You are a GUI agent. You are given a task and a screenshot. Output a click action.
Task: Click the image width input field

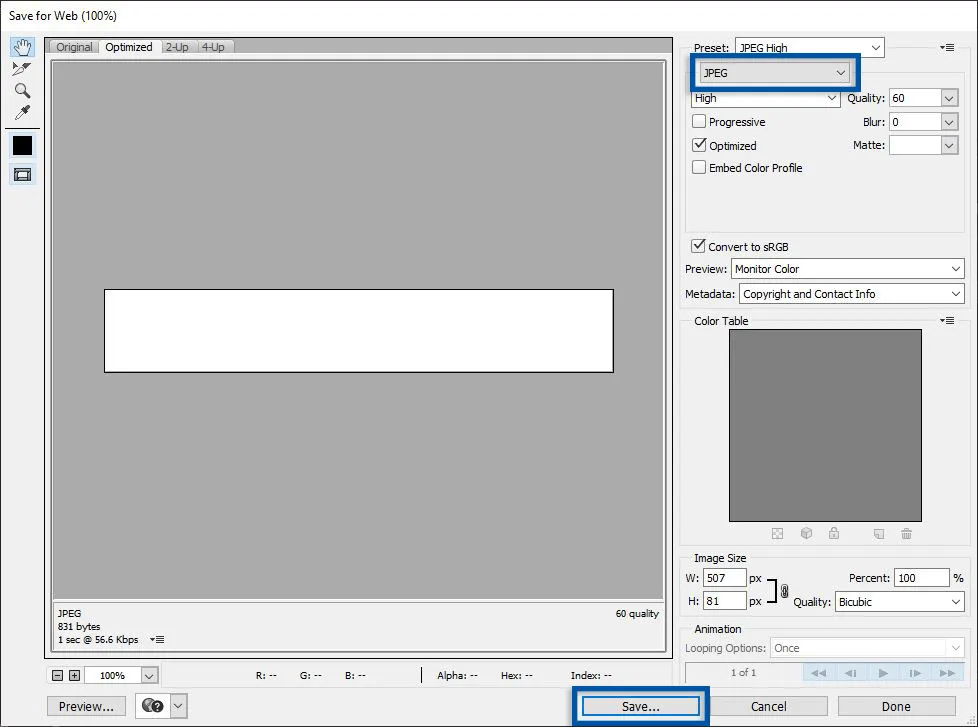point(724,577)
